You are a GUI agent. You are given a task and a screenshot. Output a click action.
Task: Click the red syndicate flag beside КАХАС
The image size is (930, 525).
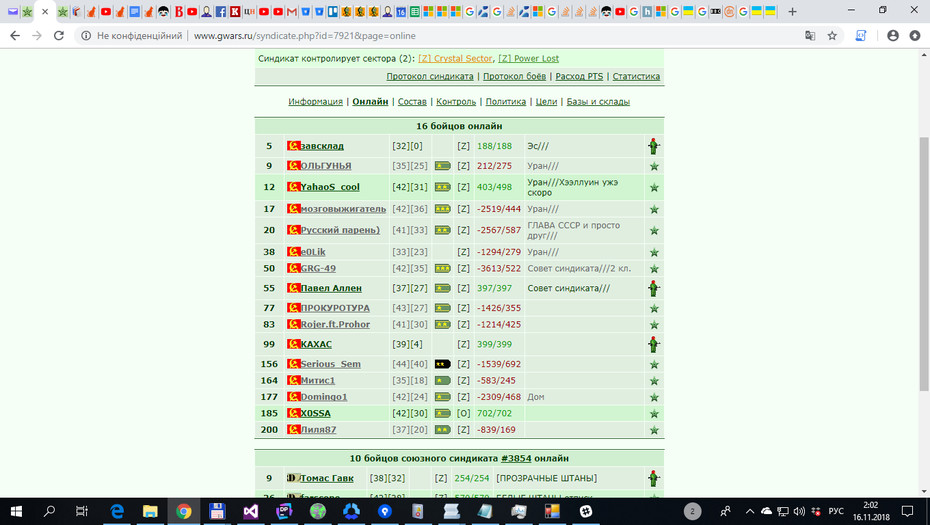294,344
